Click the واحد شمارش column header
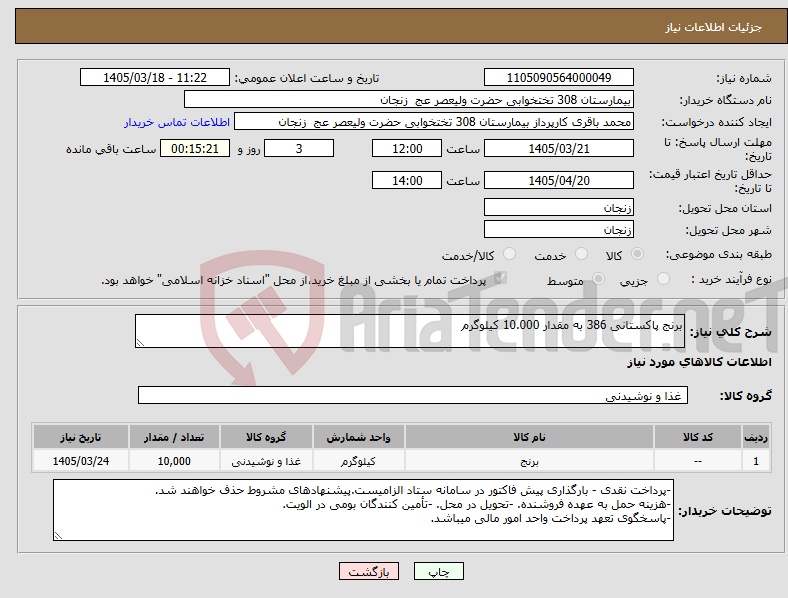This screenshot has height=598, width=788. point(358,437)
